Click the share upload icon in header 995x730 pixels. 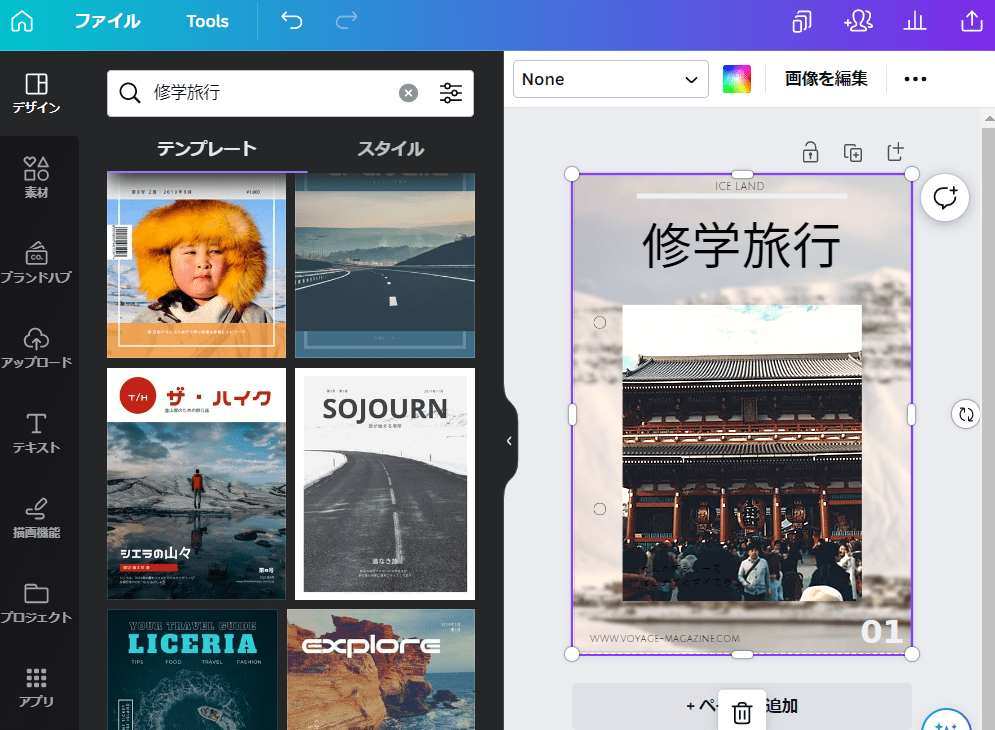971,21
